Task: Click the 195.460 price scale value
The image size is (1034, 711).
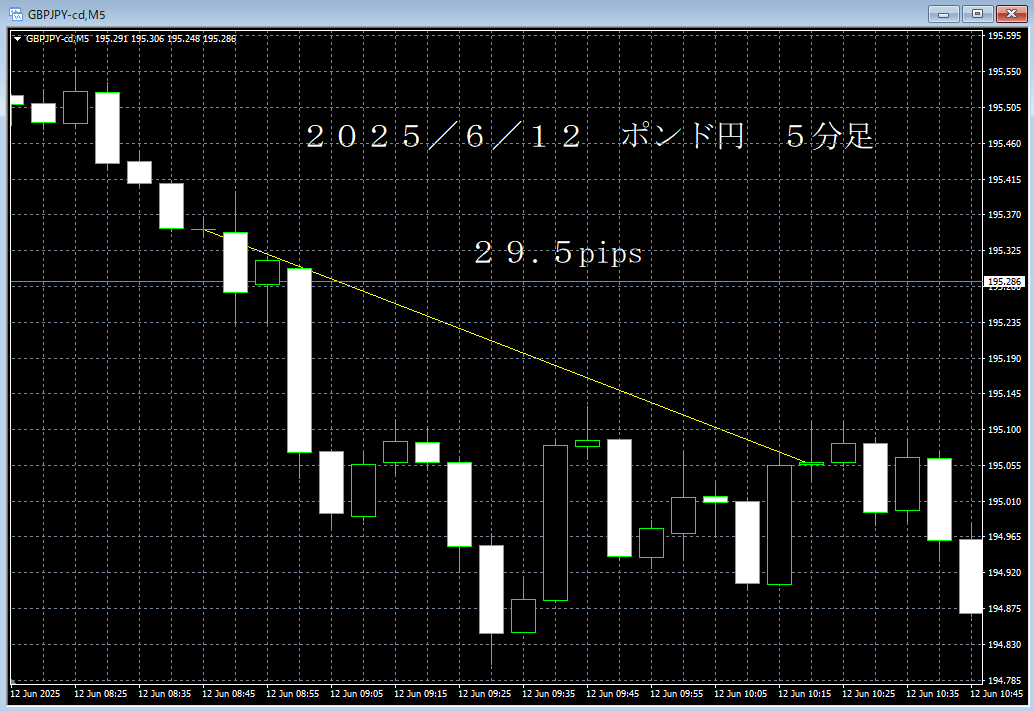Action: [1004, 143]
